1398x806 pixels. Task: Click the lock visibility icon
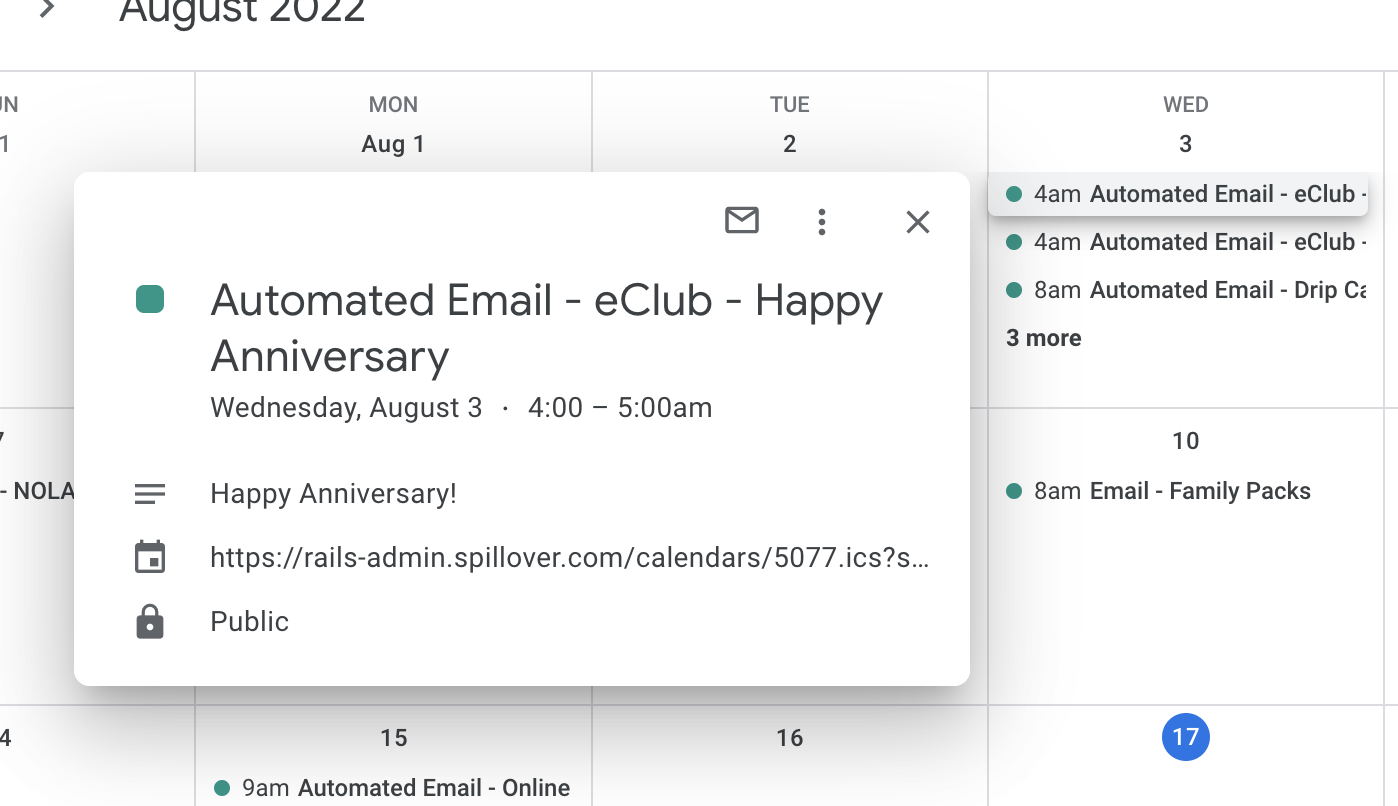pos(150,622)
